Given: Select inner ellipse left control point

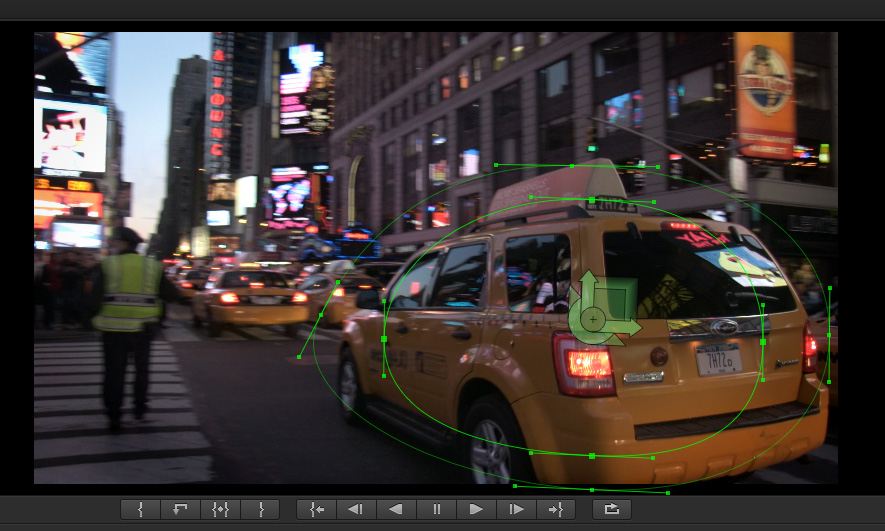Looking at the screenshot, I should tap(384, 339).
